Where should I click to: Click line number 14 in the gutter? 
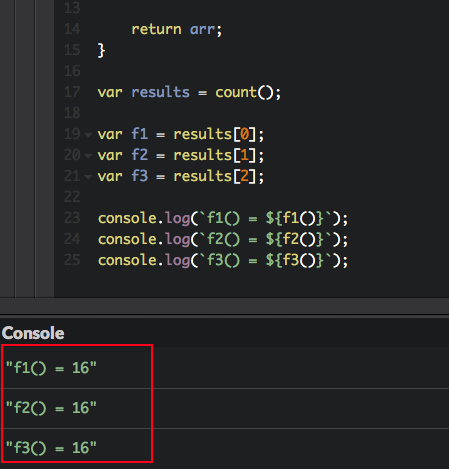[x=72, y=29]
